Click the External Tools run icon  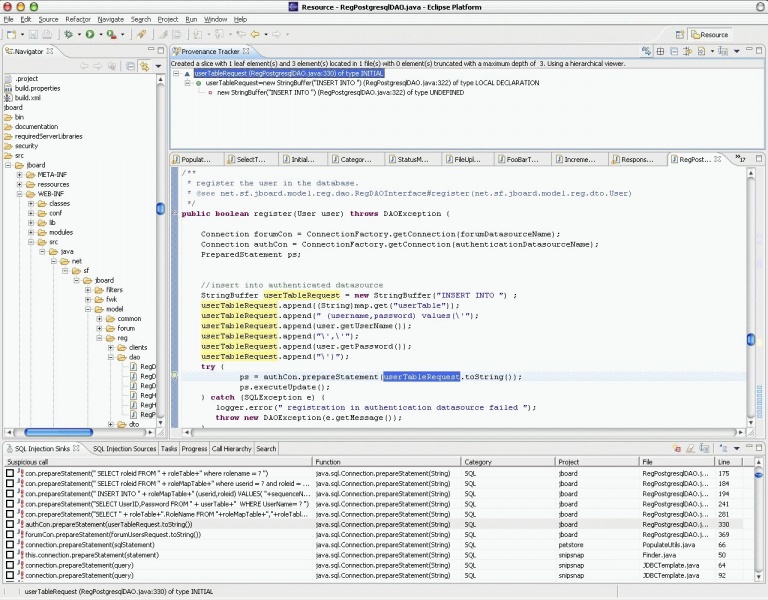[112, 34]
